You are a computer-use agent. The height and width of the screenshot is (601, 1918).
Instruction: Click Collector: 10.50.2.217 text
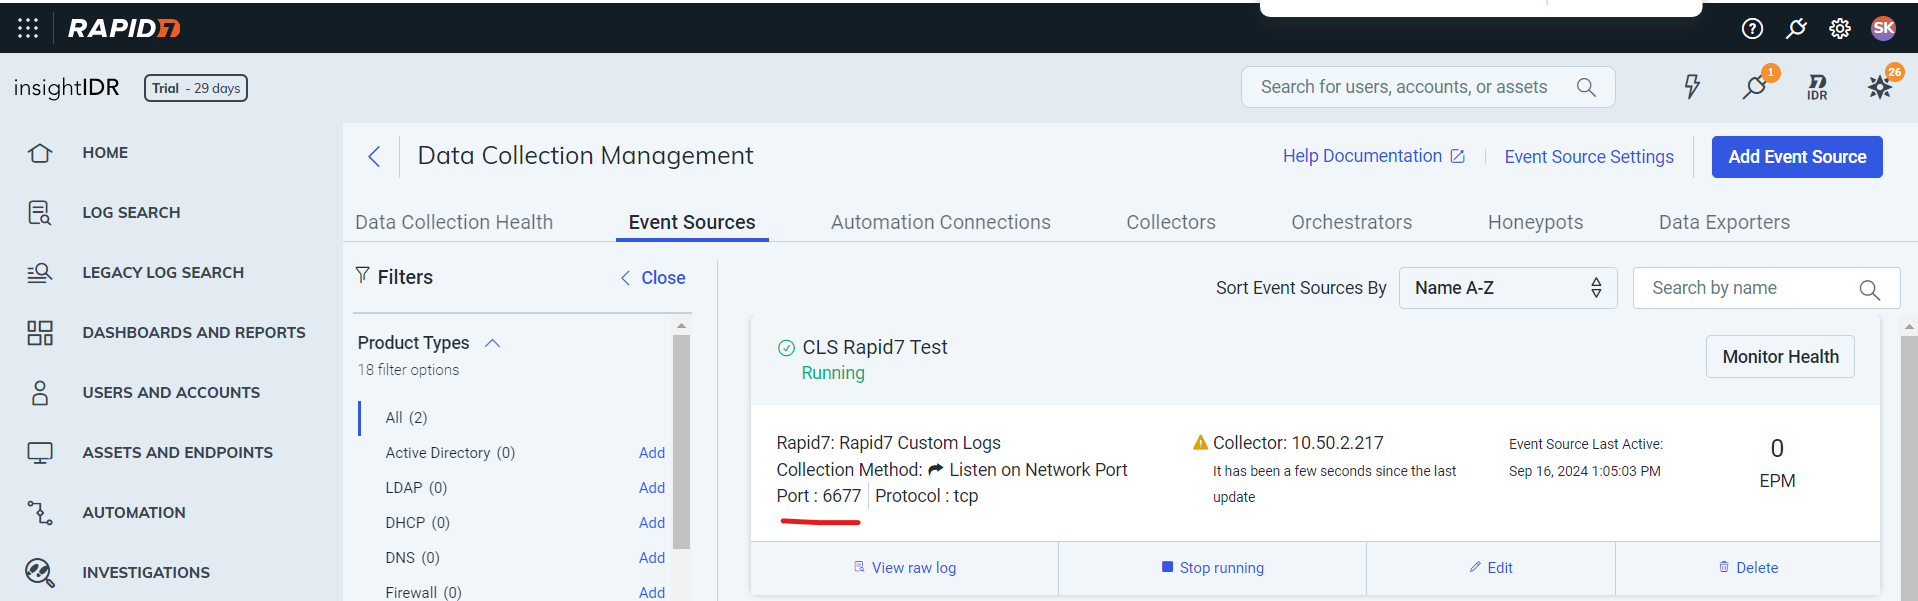pyautogui.click(x=1298, y=442)
